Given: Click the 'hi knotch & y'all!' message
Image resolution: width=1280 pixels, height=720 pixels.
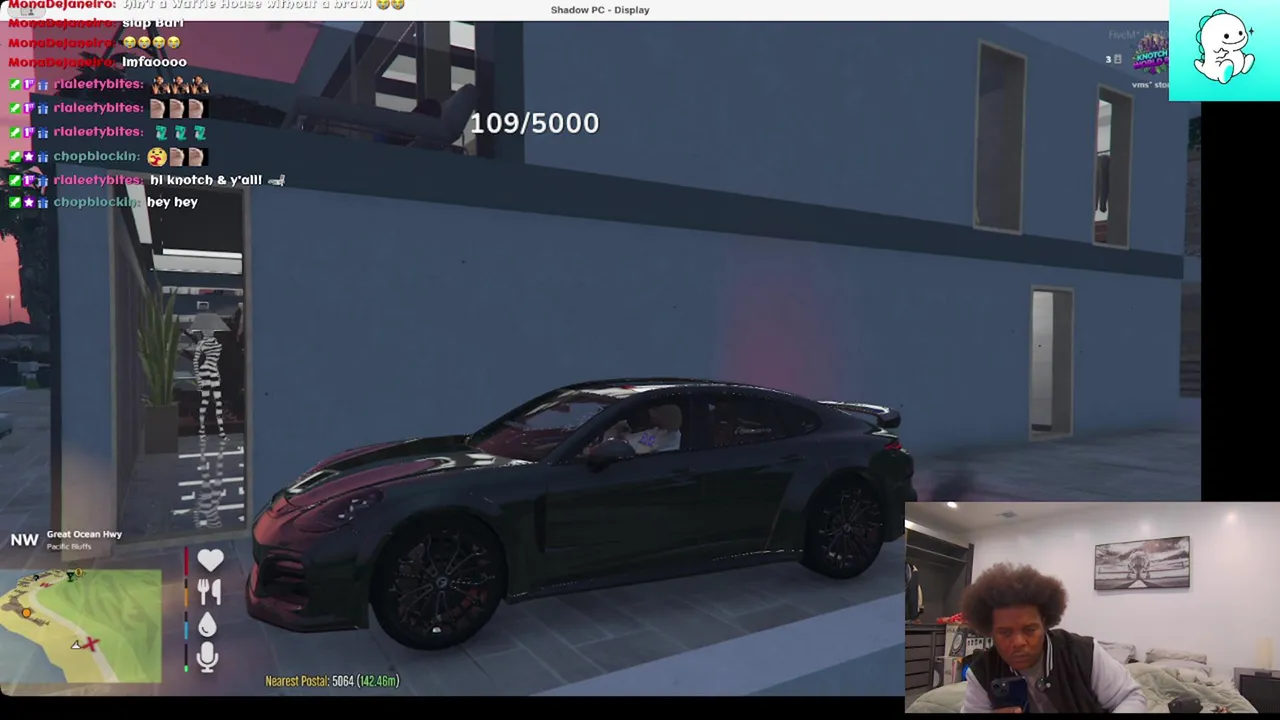Looking at the screenshot, I should pos(206,180).
